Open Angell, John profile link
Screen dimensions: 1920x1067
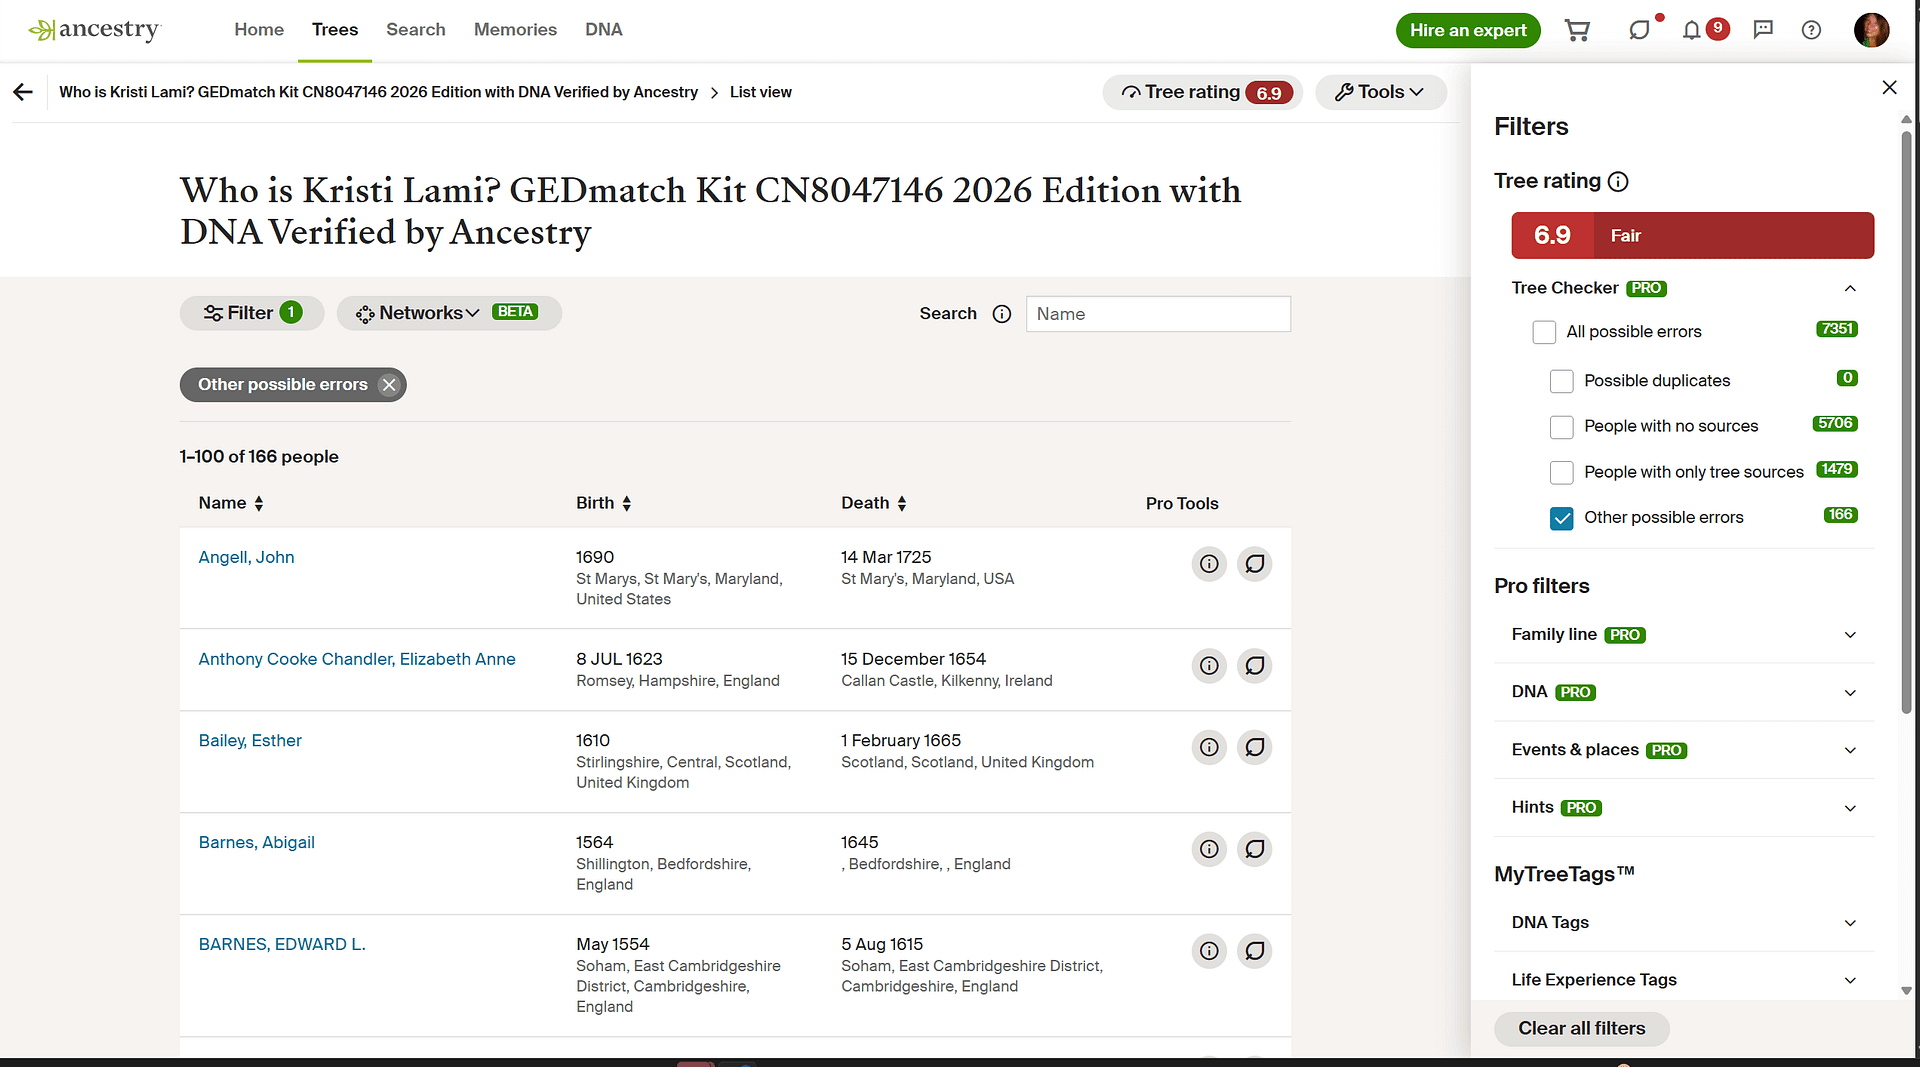246,557
